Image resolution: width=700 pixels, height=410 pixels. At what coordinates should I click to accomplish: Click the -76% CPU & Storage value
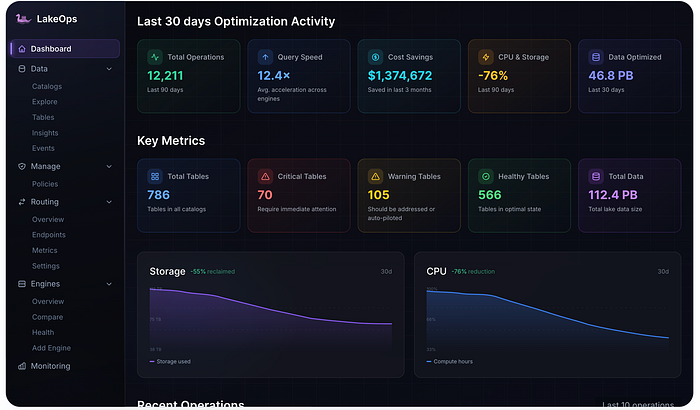(x=493, y=75)
